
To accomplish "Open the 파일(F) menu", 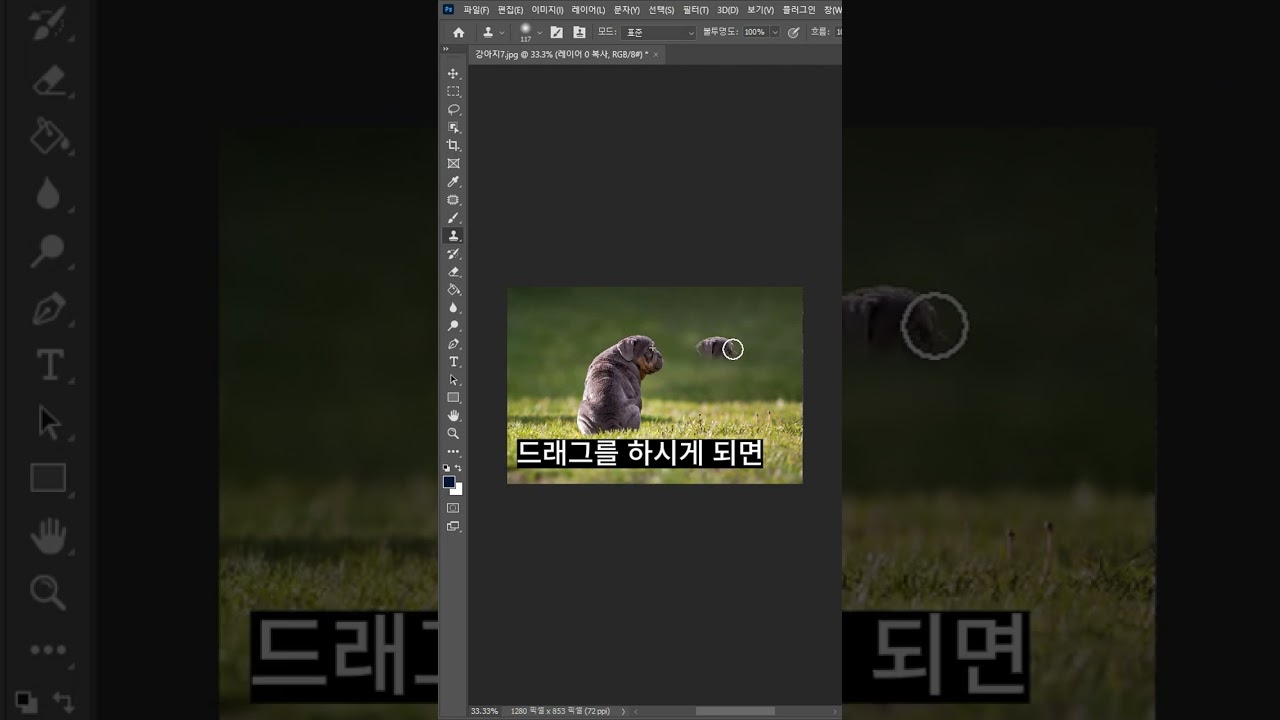I will pyautogui.click(x=476, y=9).
